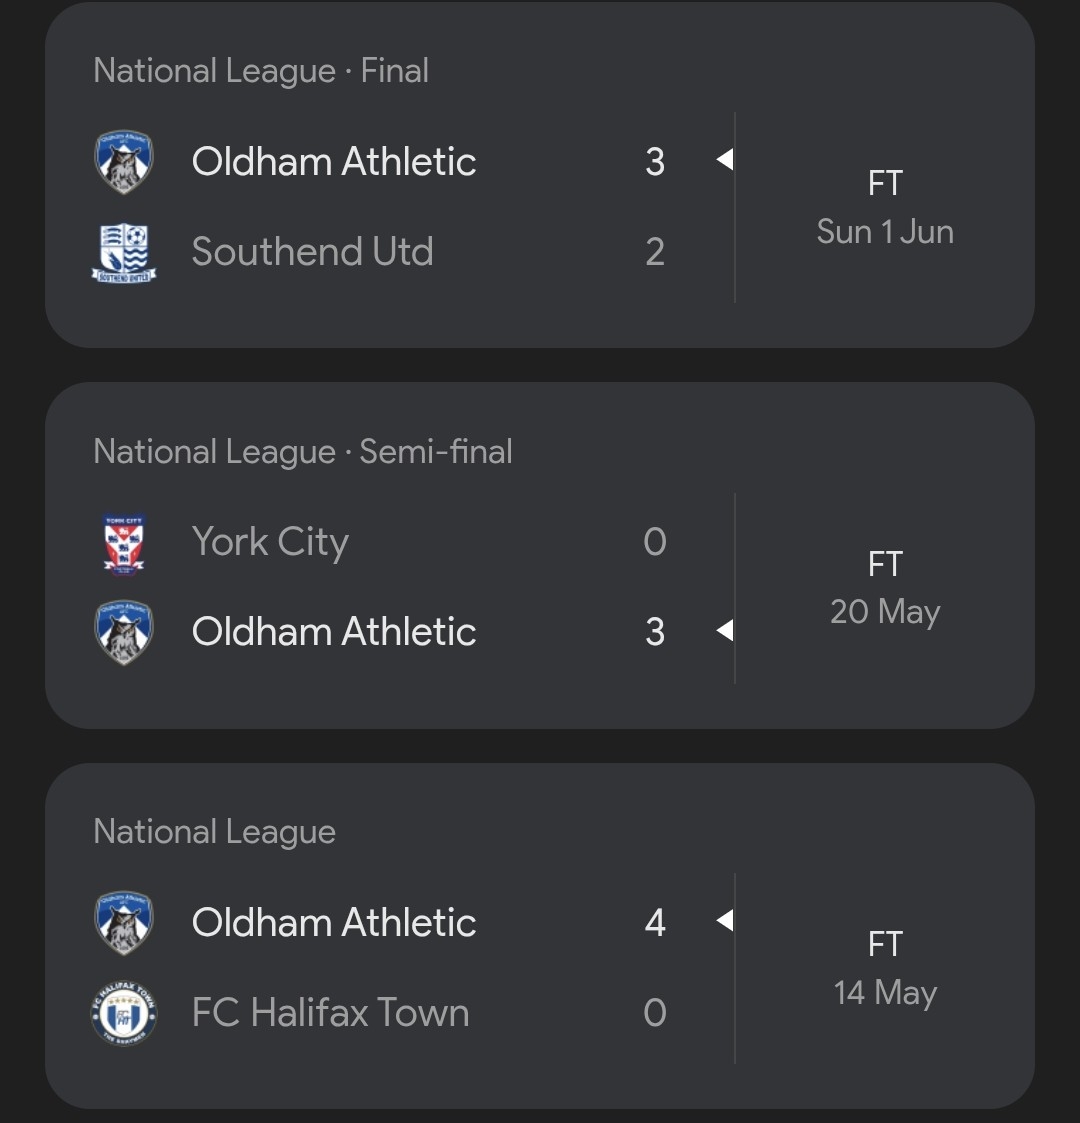Click Southend Utd's score of 2
The width and height of the screenshot is (1080, 1123).
[x=655, y=252]
